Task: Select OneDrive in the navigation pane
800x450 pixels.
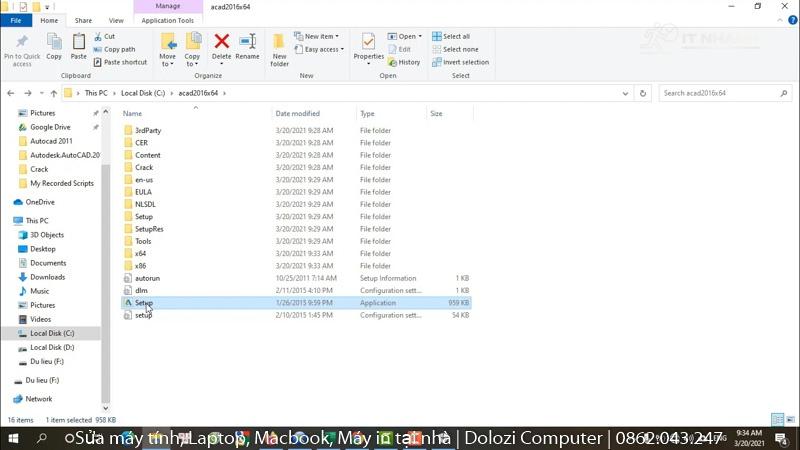Action: [40, 202]
